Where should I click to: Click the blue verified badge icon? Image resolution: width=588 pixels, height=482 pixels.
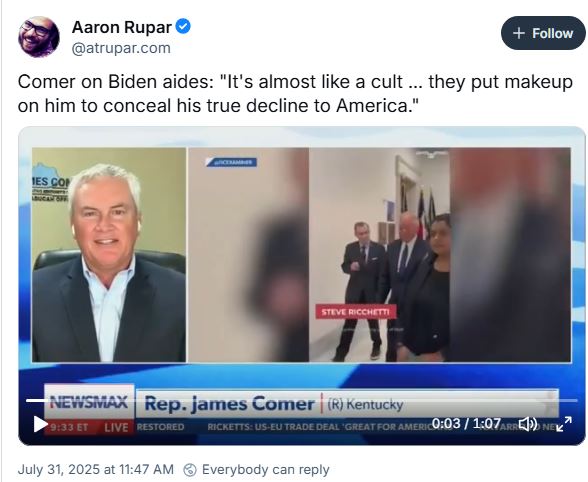point(183,27)
